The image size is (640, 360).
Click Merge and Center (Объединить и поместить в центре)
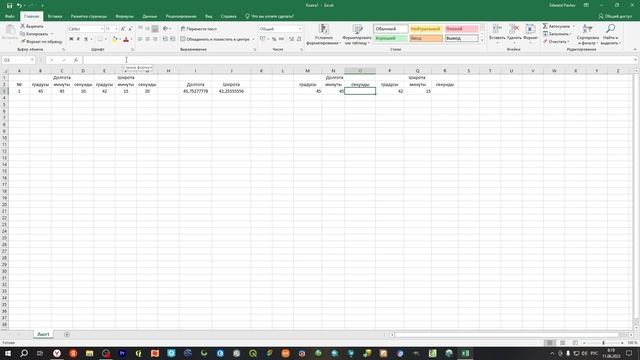215,39
